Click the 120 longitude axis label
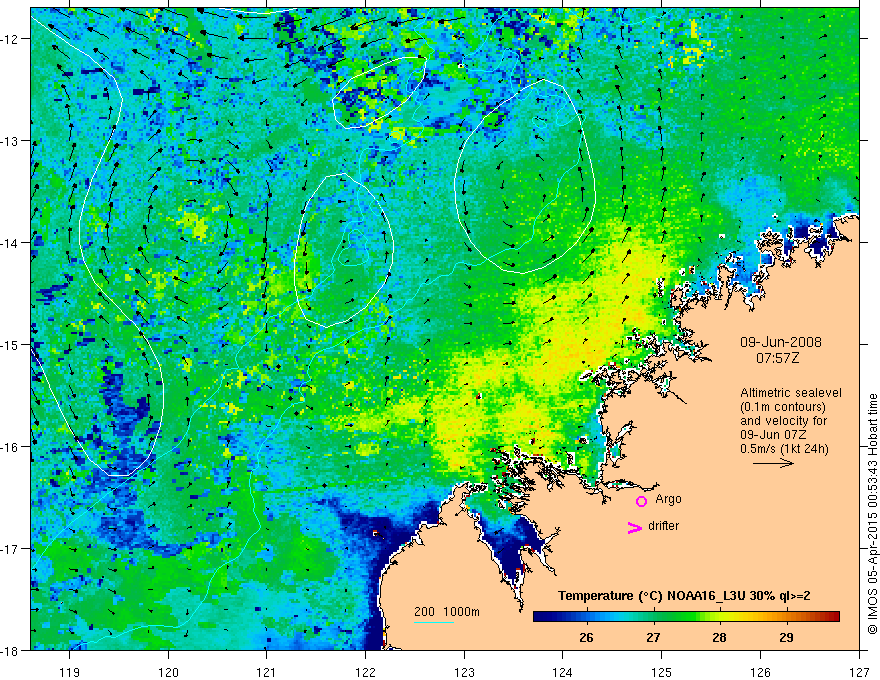This screenshot has width=880, height=680. 168,672
